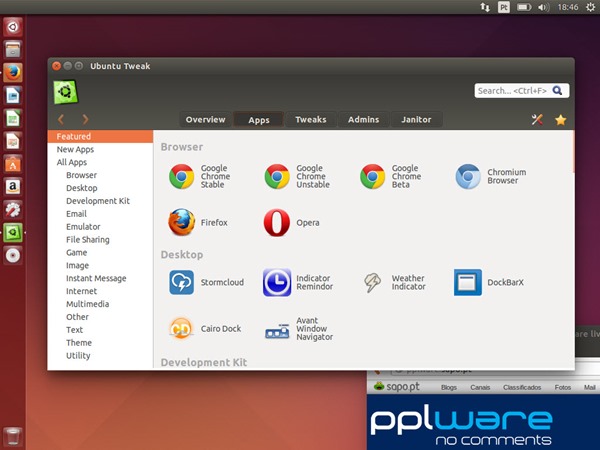Select the Indicator Remindor clock icon

pyautogui.click(x=277, y=282)
